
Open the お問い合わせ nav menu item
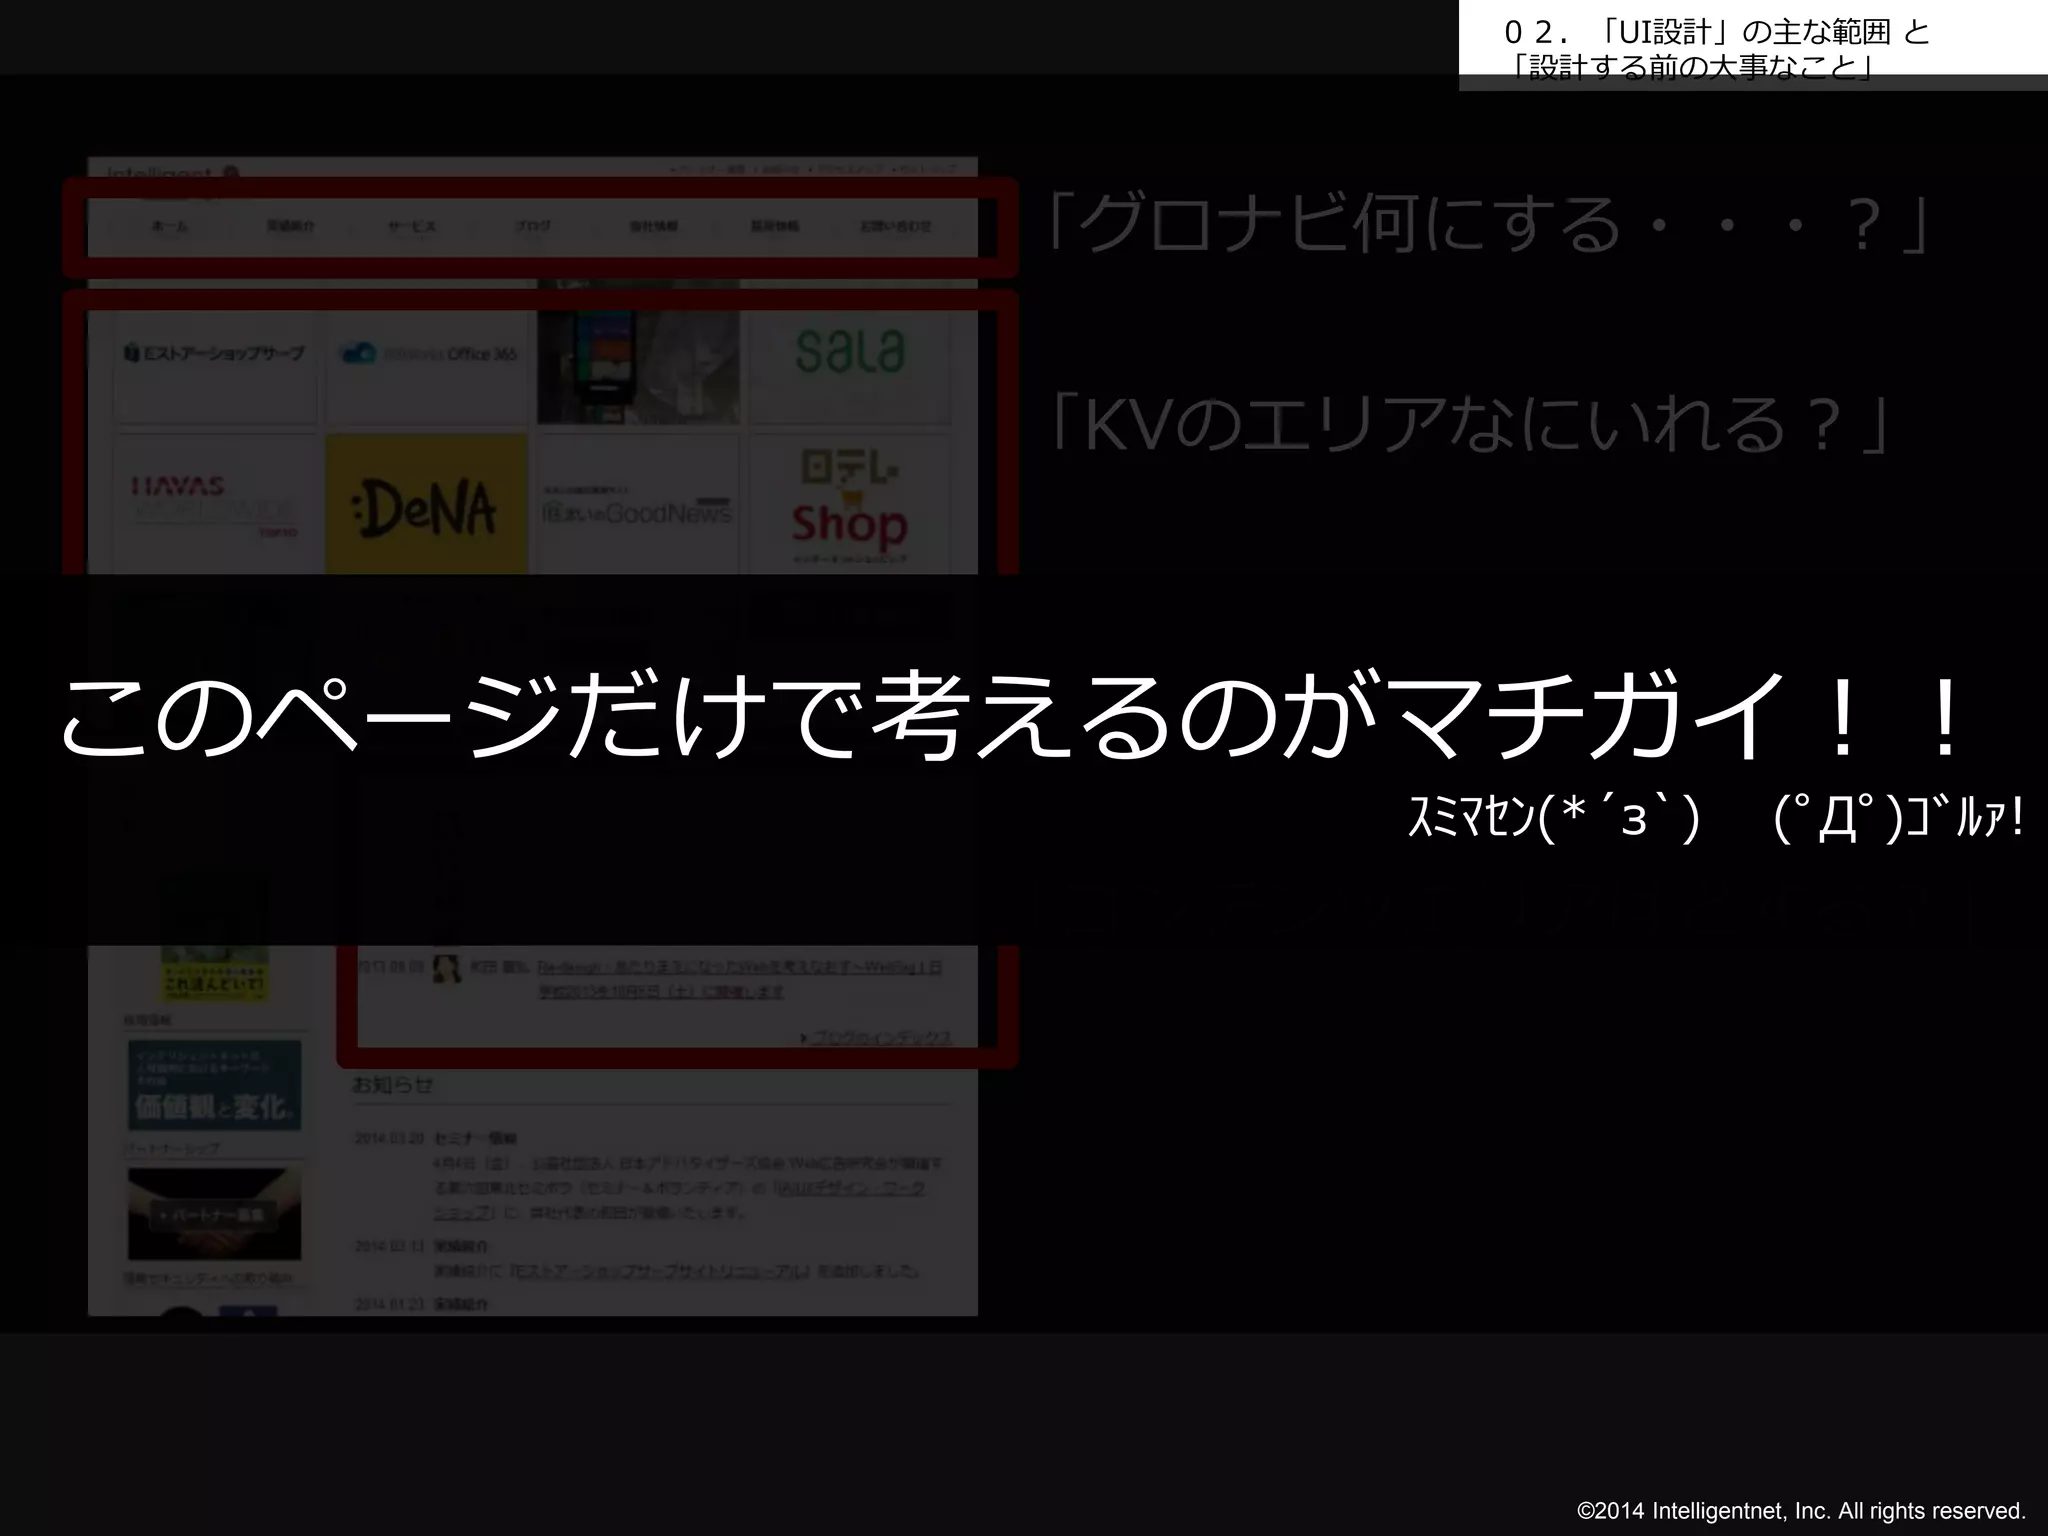[x=895, y=226]
